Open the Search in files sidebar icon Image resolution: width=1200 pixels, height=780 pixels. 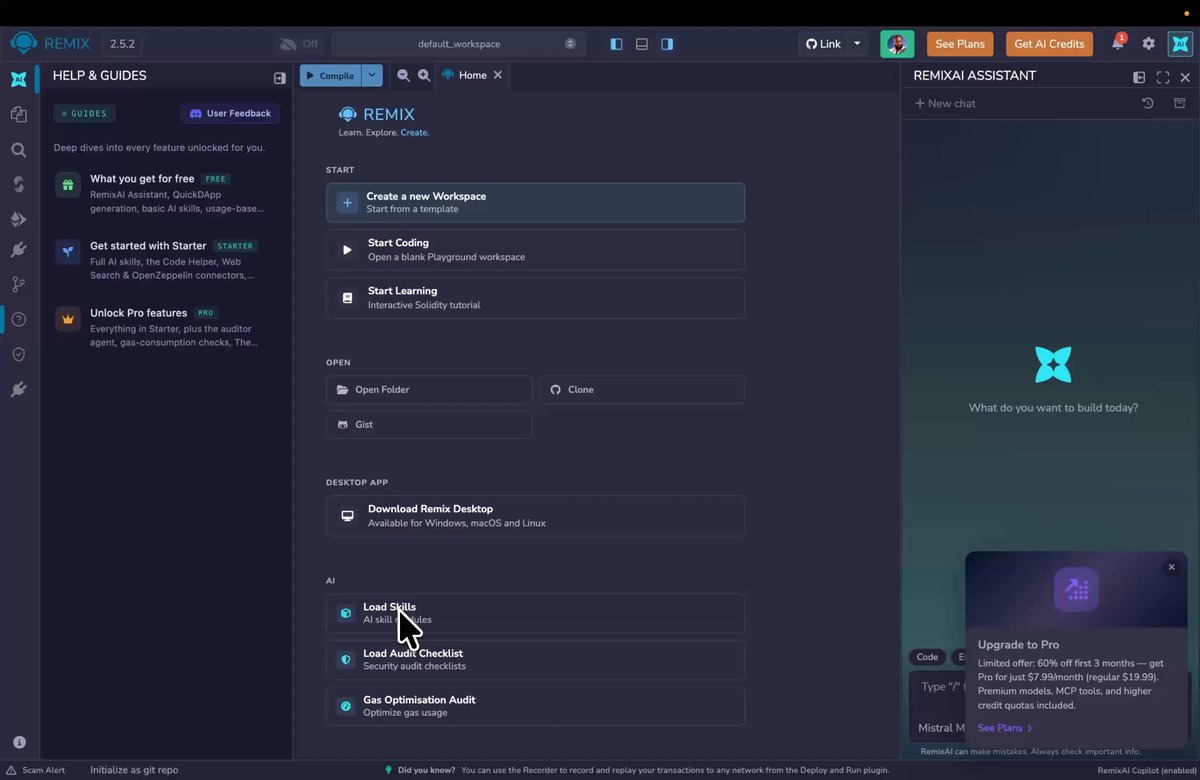click(18, 149)
